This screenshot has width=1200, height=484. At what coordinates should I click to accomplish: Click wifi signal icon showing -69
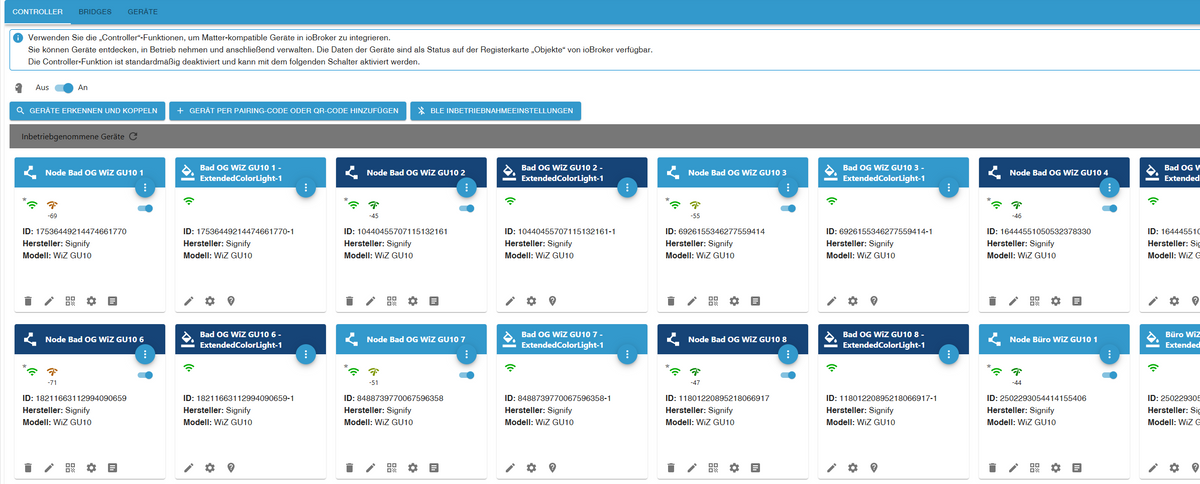[52, 205]
